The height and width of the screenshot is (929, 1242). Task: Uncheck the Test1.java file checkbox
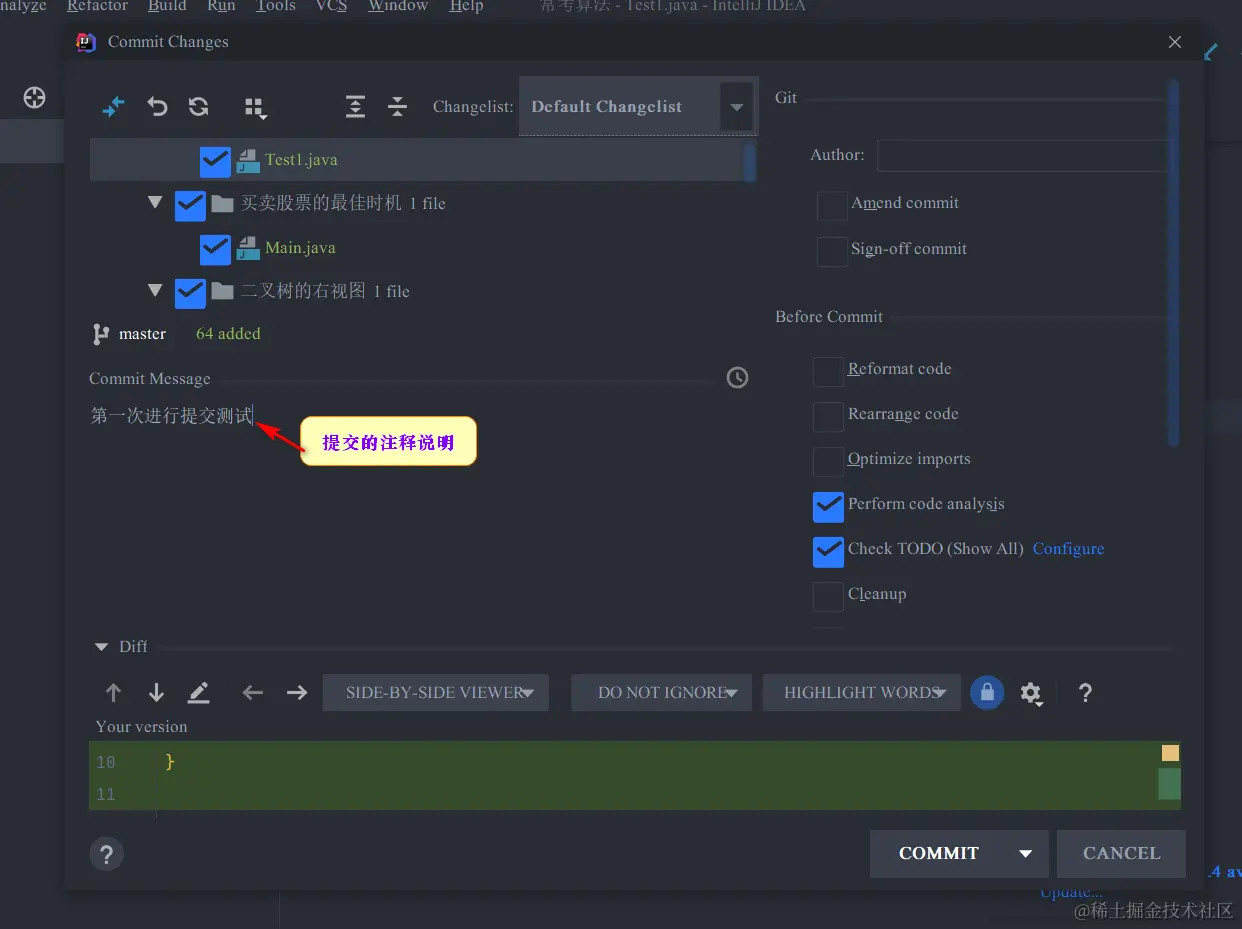(x=215, y=160)
